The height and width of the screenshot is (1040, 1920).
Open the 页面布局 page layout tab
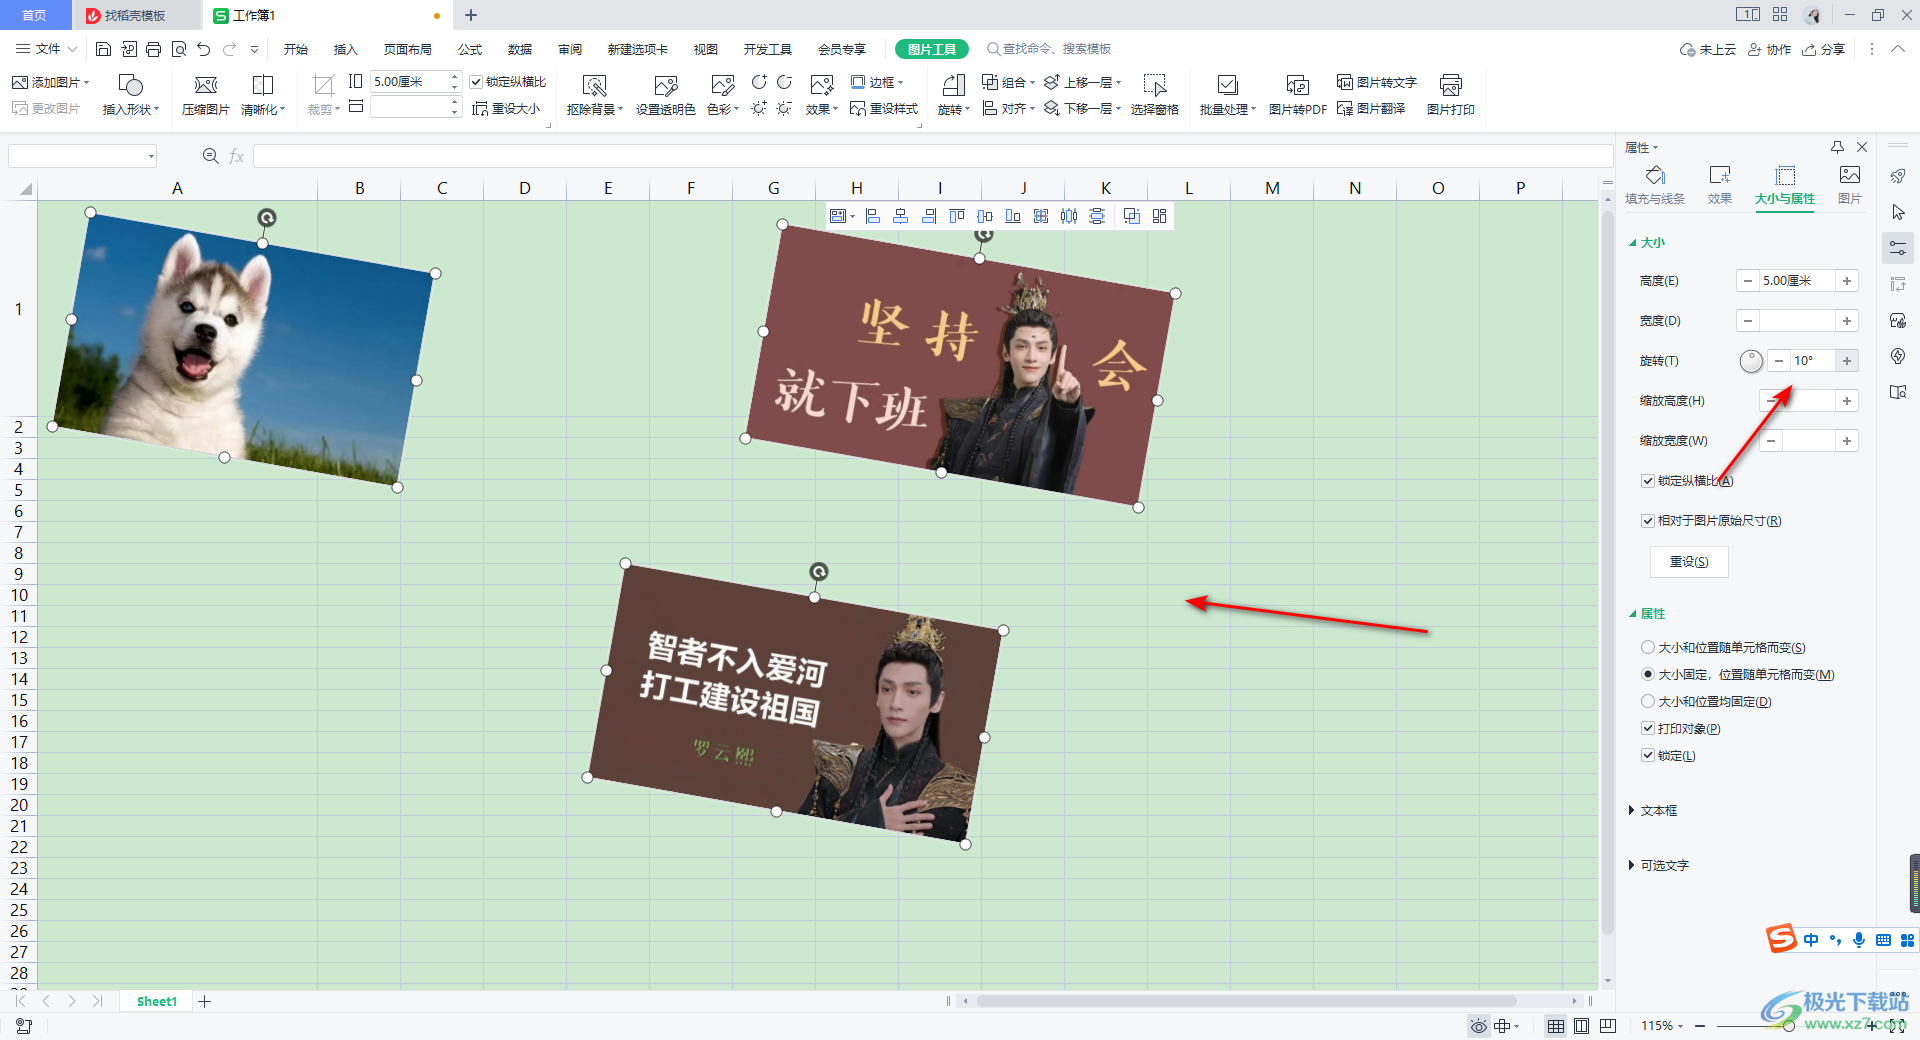pyautogui.click(x=408, y=49)
